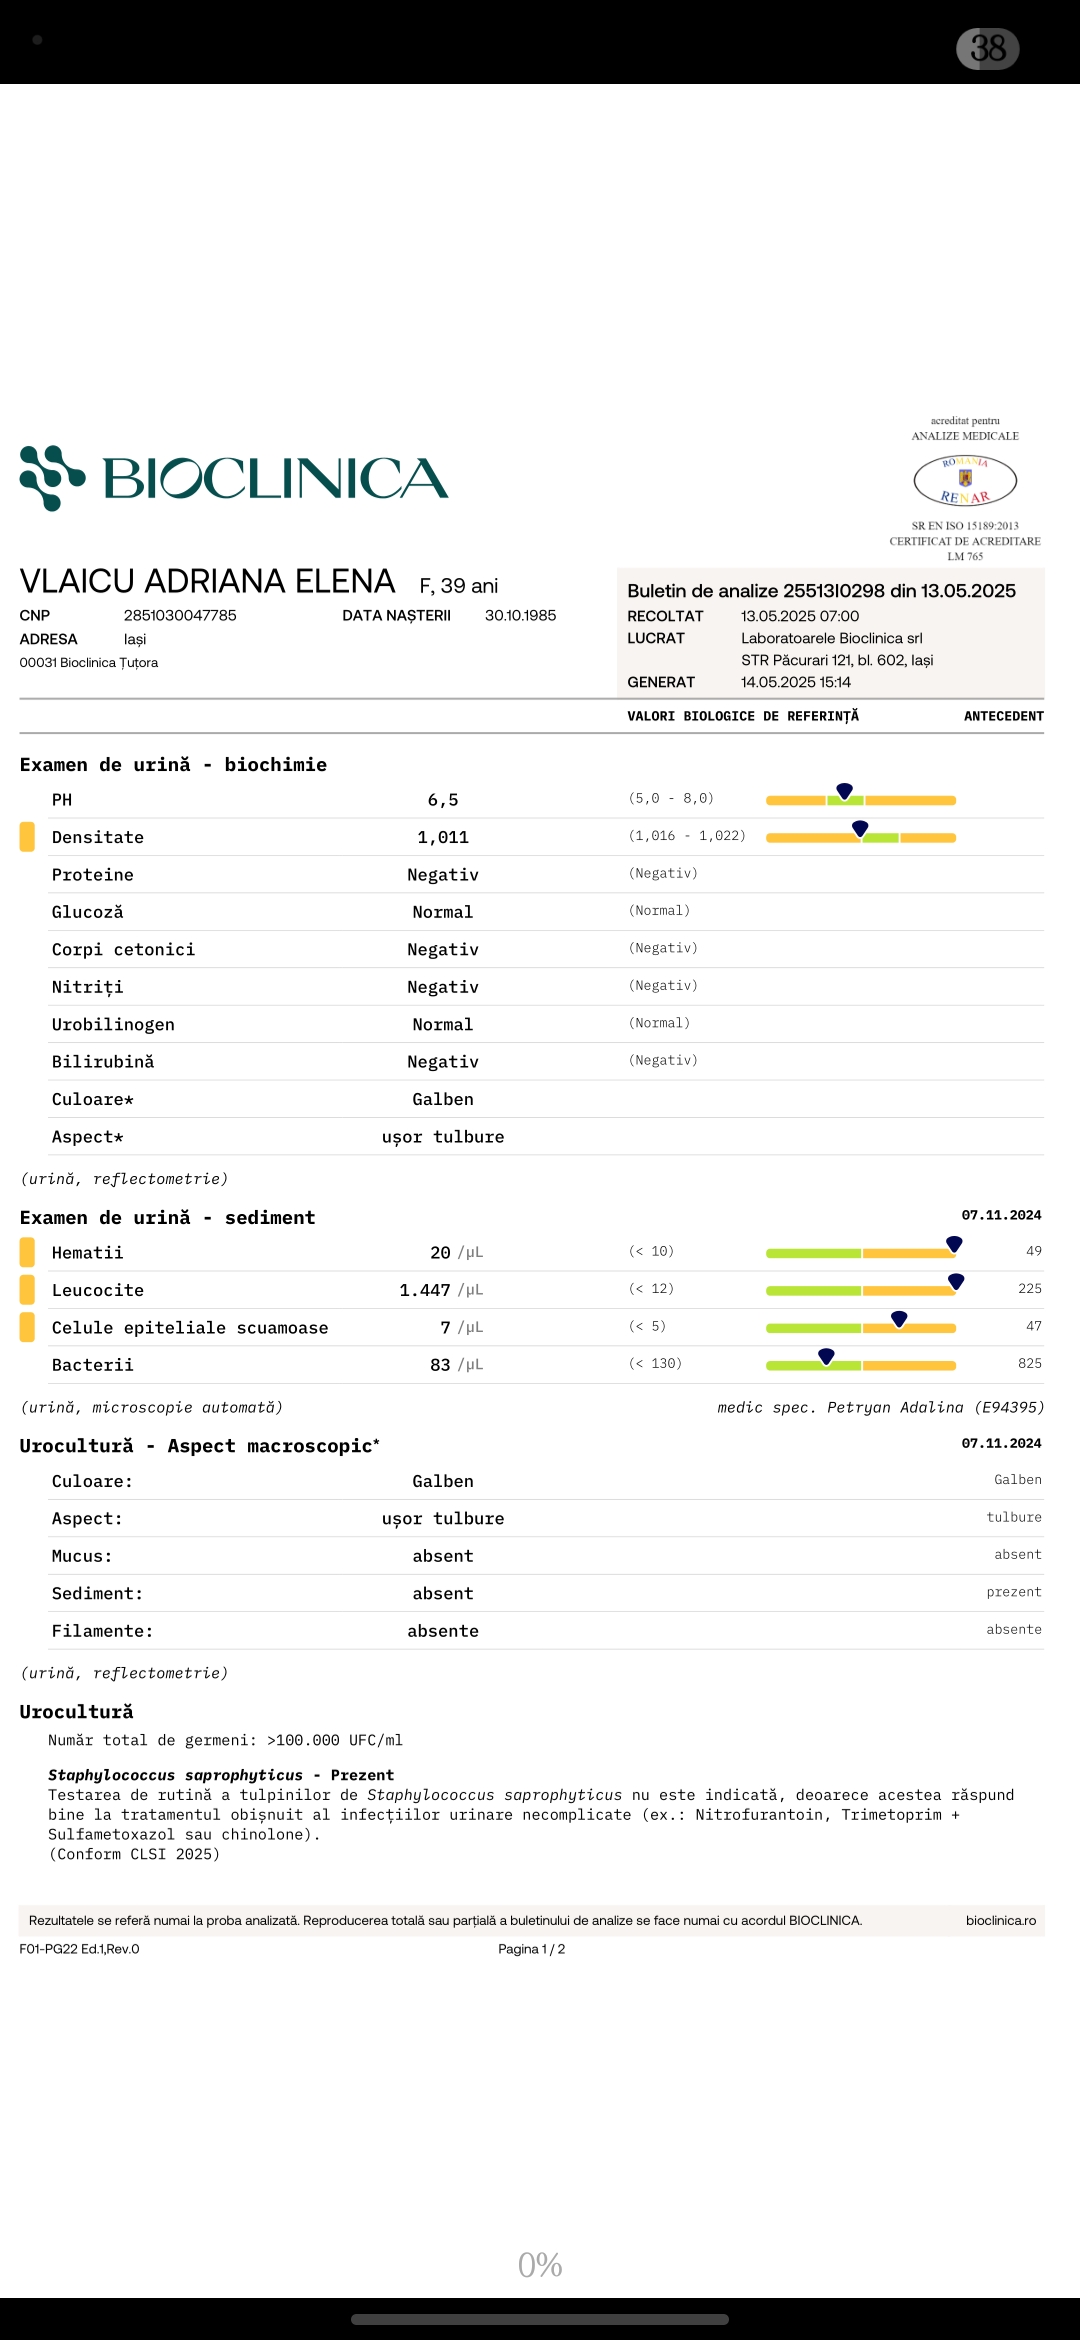The width and height of the screenshot is (1080, 2340).
Task: Tap the Leucocite antecedent value 225
Action: 1030,1289
